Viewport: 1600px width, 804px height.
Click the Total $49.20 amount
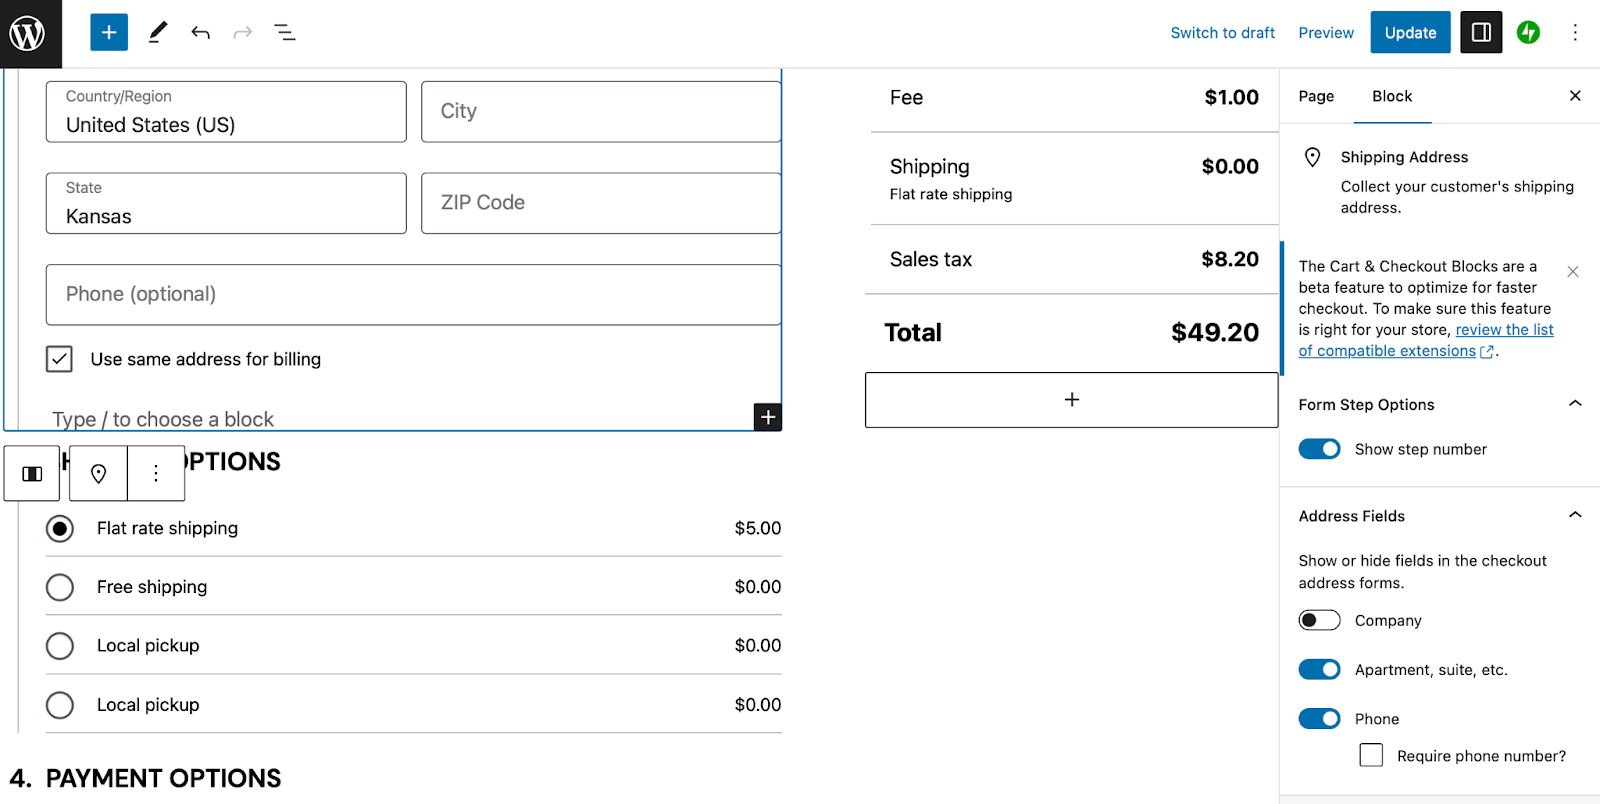point(1215,332)
